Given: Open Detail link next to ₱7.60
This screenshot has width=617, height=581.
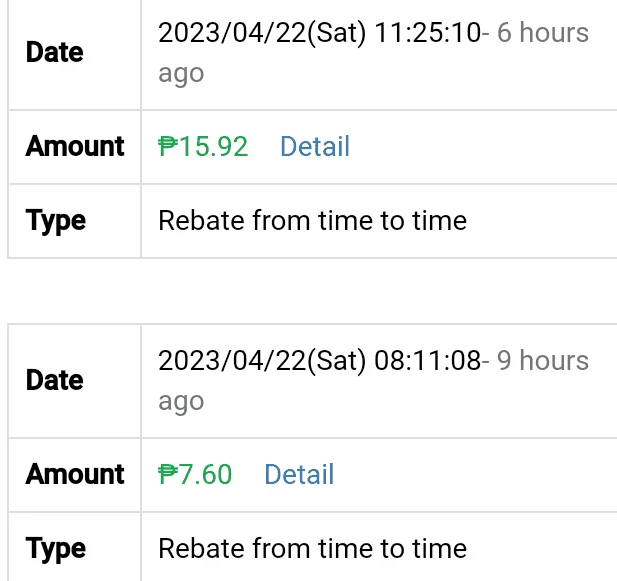Looking at the screenshot, I should click(299, 474).
